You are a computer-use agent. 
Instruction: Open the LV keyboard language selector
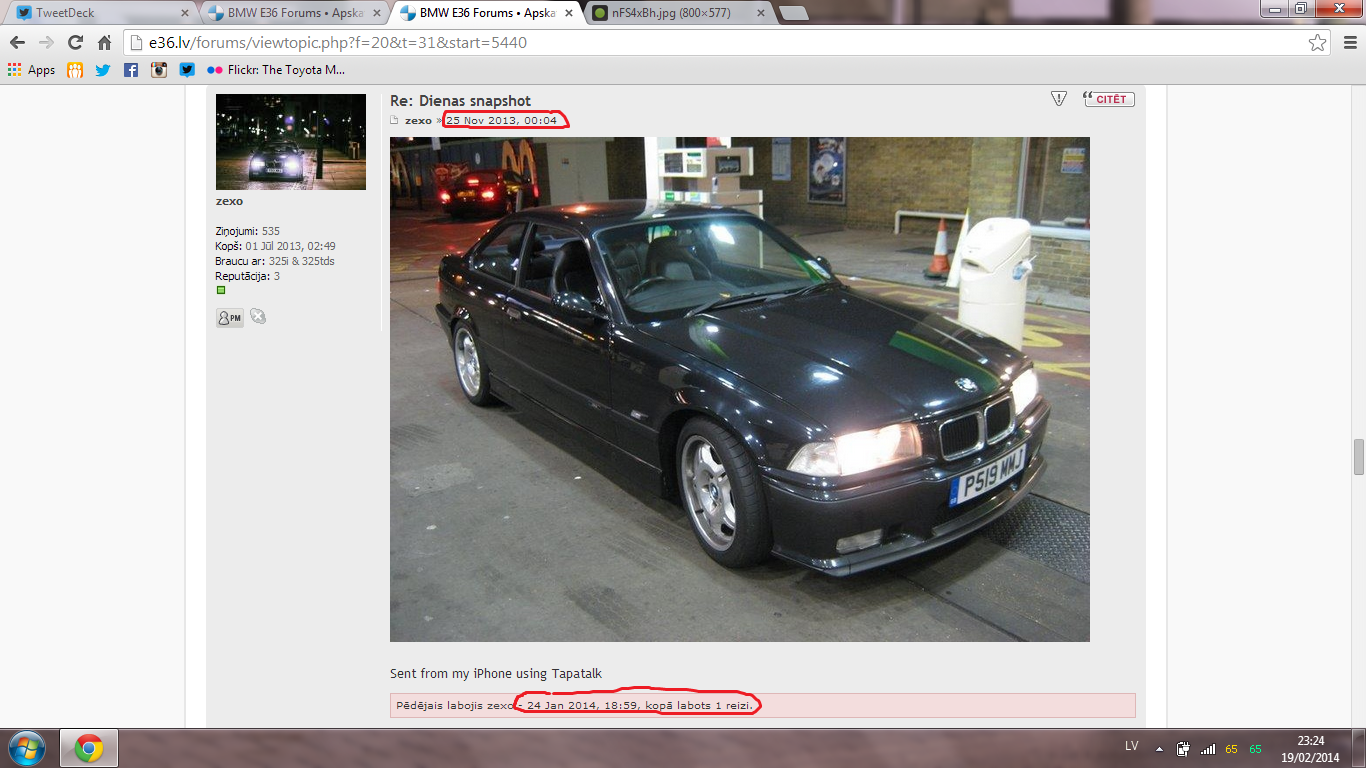pos(1132,747)
